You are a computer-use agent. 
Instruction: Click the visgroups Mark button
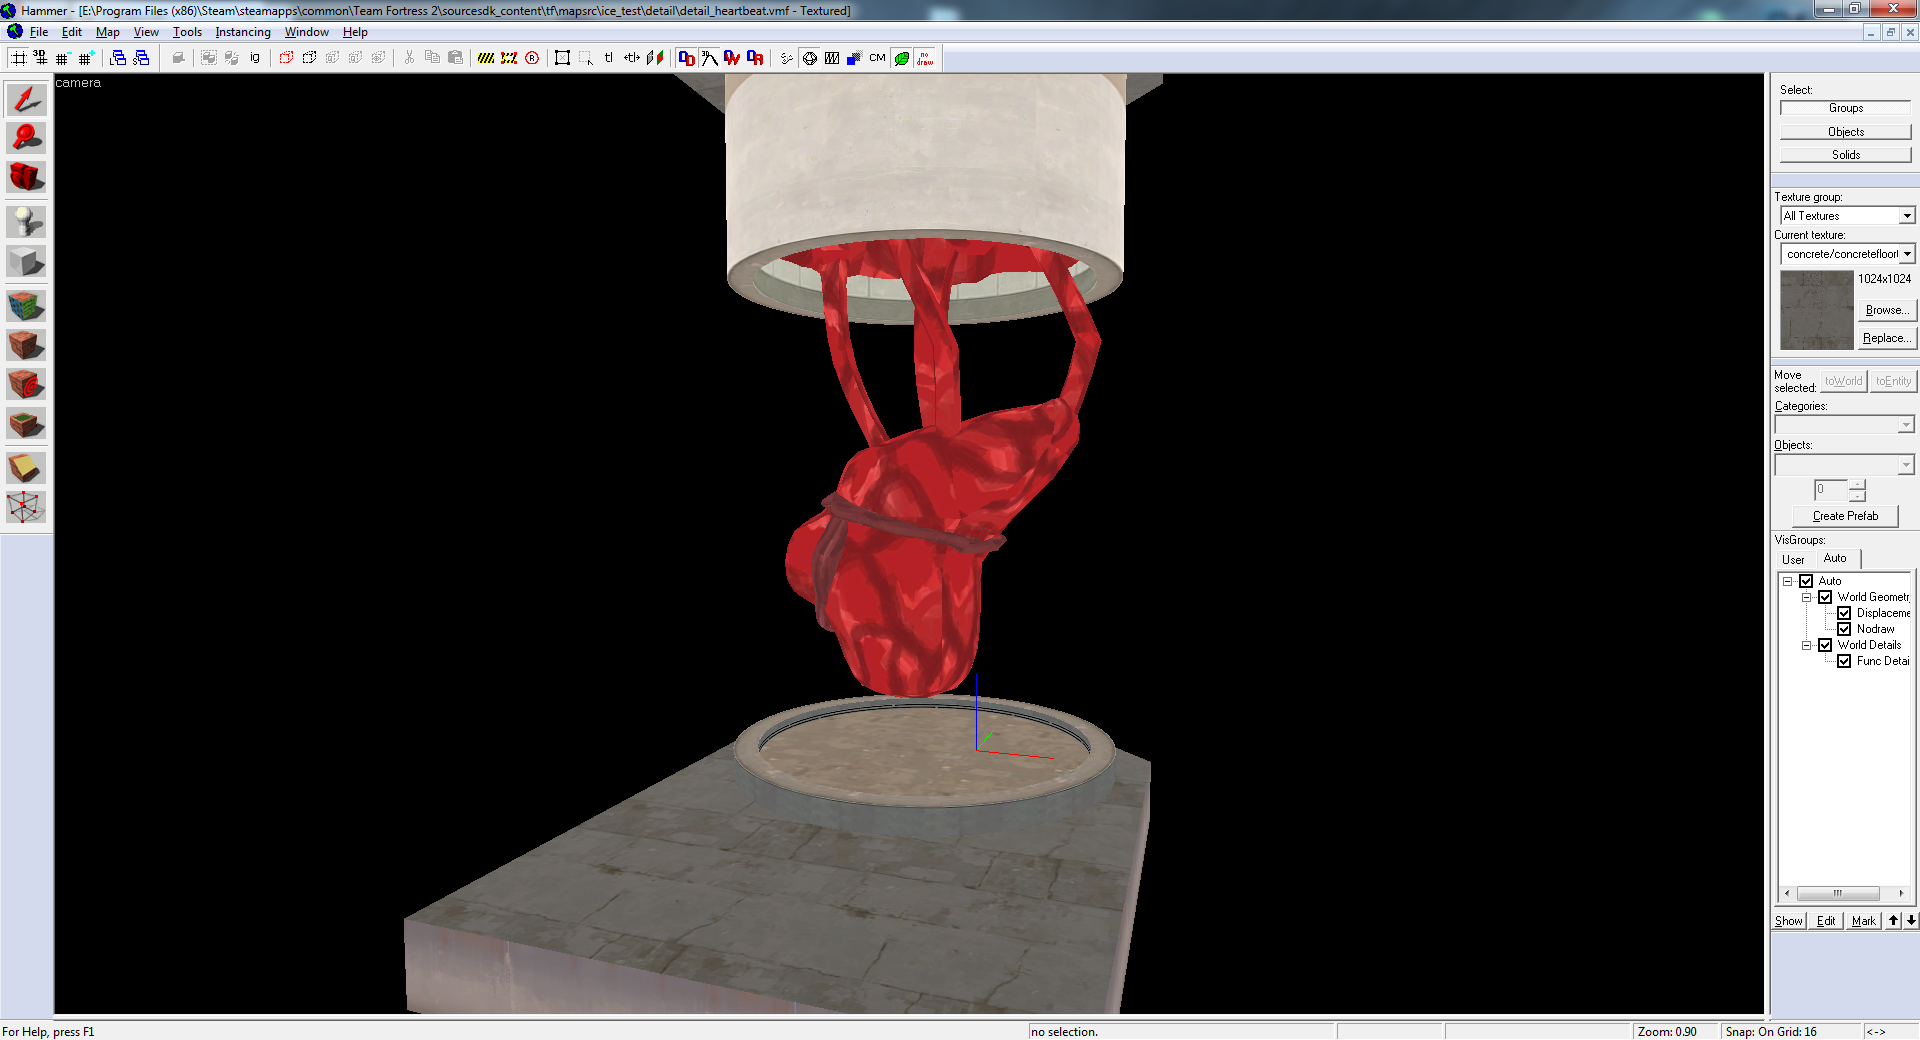(x=1863, y=921)
